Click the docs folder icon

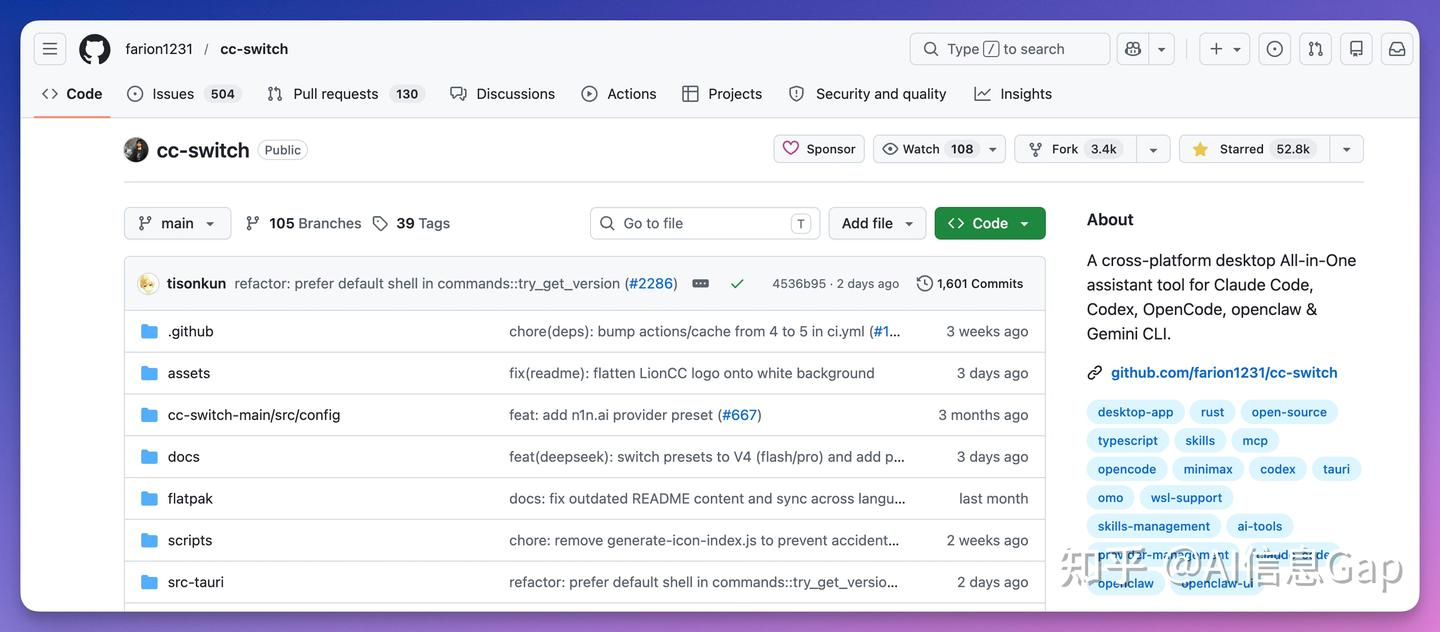click(x=150, y=457)
